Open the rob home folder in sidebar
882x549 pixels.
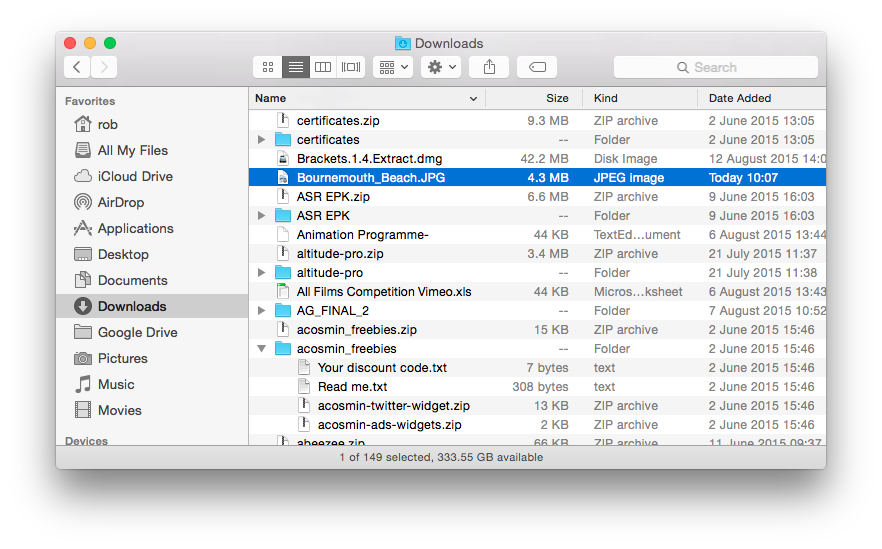(152, 124)
